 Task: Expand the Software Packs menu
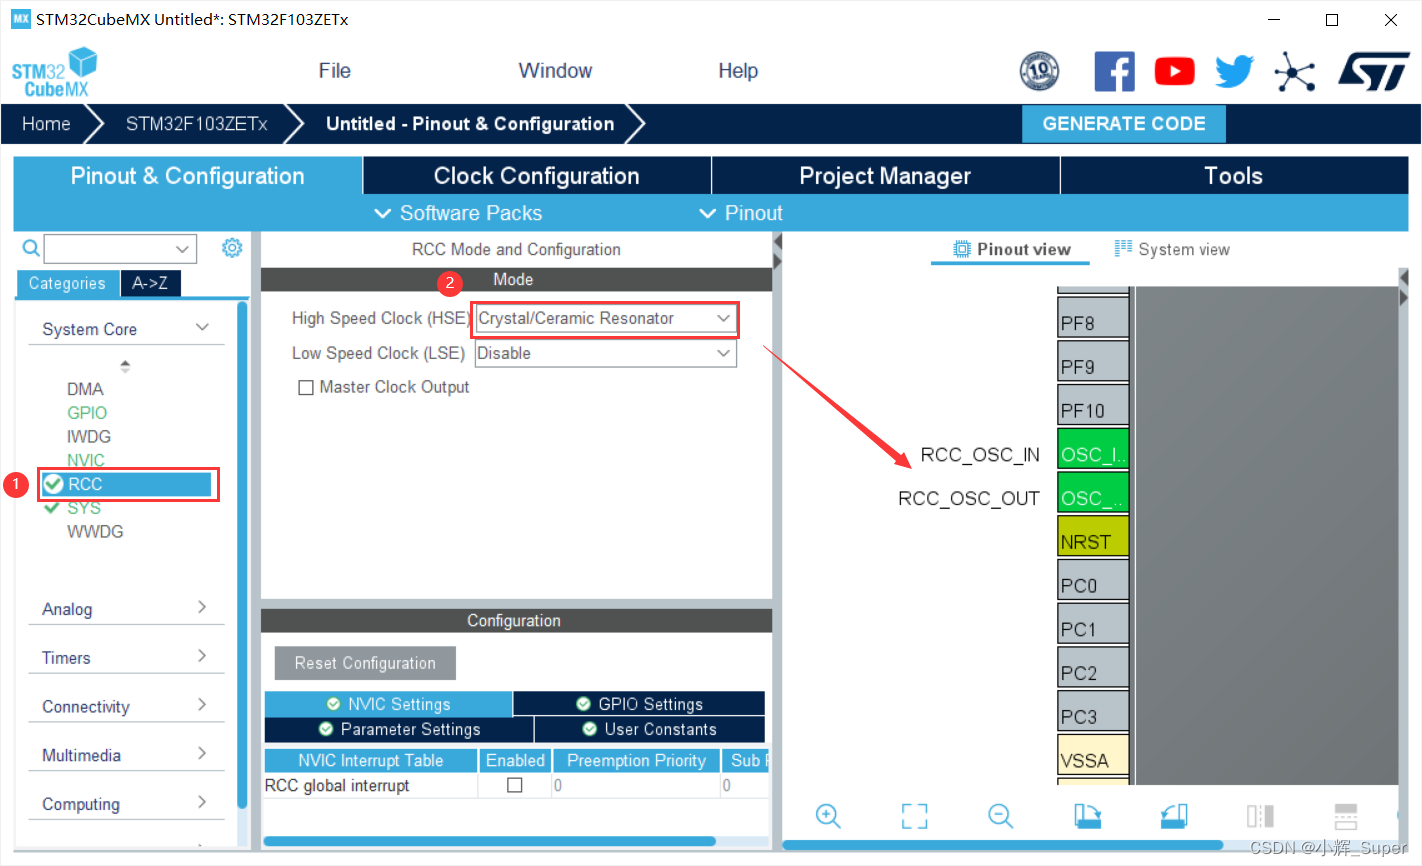point(458,213)
